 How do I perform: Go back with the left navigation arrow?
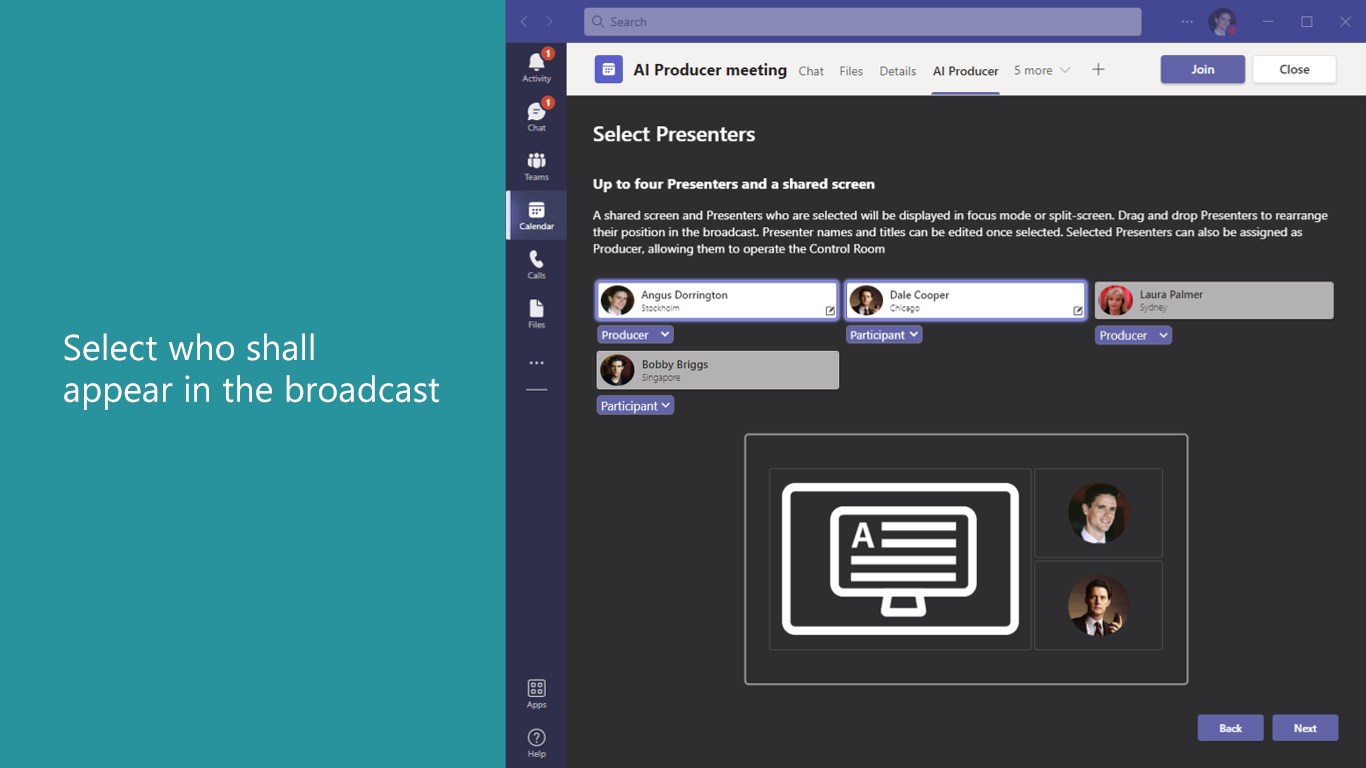click(x=523, y=22)
